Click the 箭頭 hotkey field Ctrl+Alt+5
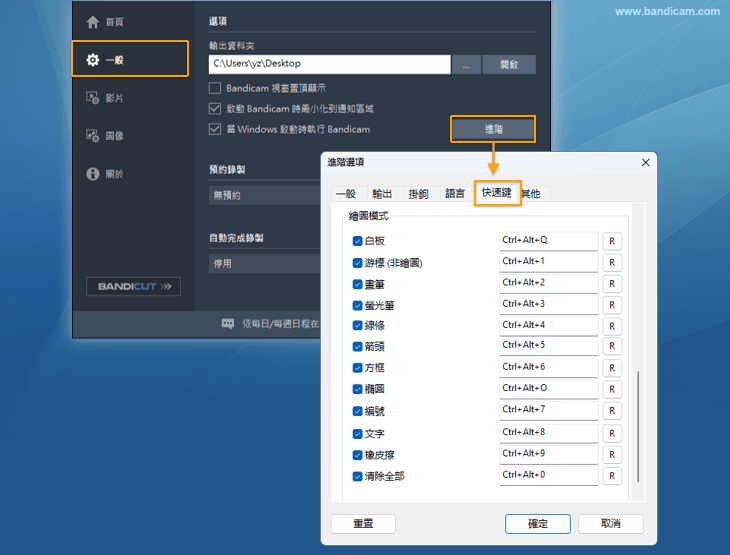Screen dimensions: 730x555 tap(548, 346)
